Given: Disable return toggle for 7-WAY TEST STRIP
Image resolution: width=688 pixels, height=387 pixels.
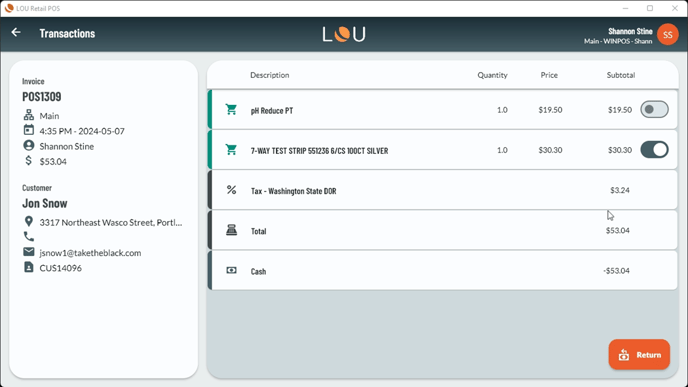Looking at the screenshot, I should [x=654, y=150].
